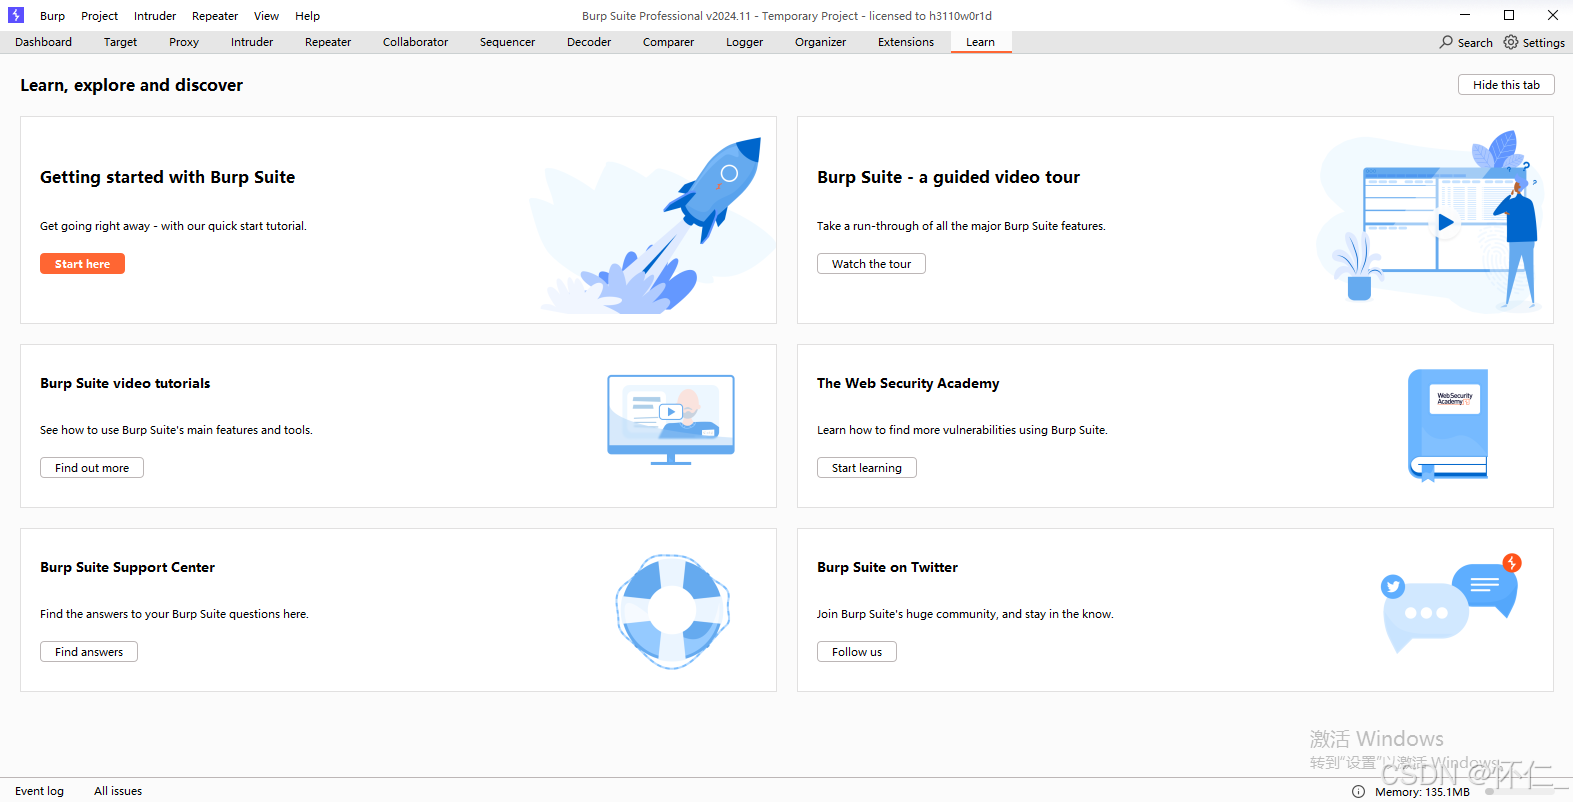The width and height of the screenshot is (1573, 802).
Task: Switch to the Dashboard tab
Action: [43, 42]
